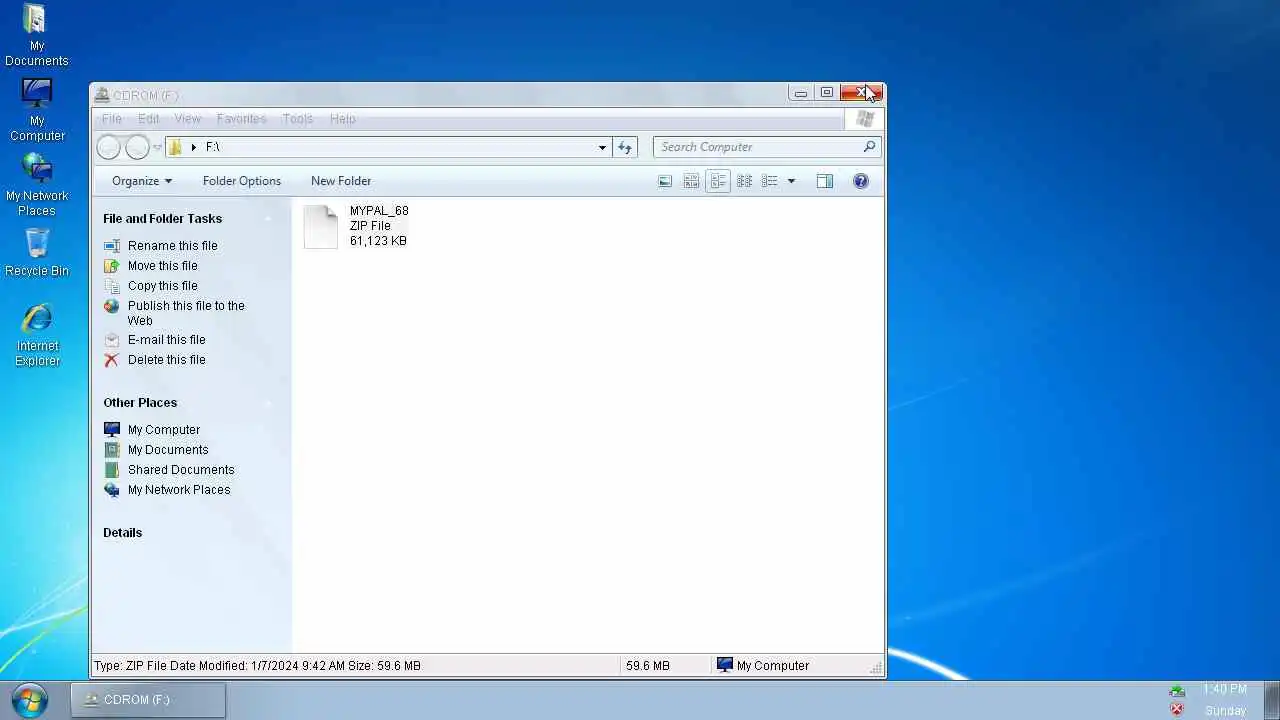
Task: Click the red X Delete file icon
Action: (112, 360)
